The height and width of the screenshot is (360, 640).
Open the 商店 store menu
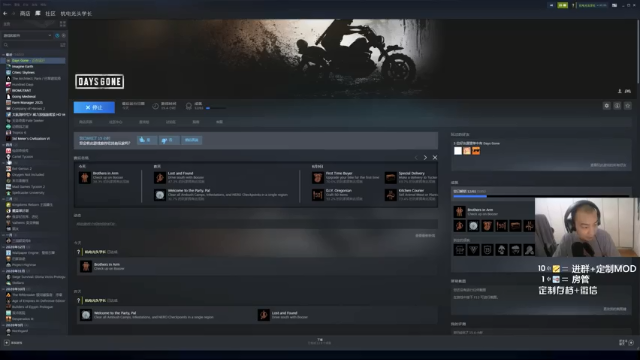(x=25, y=13)
